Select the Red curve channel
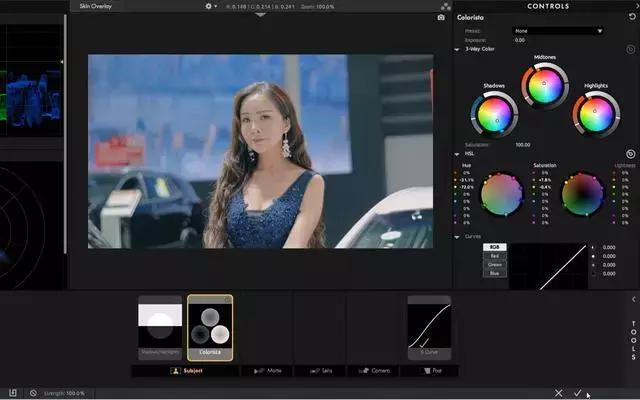This screenshot has width=640, height=400. [494, 255]
